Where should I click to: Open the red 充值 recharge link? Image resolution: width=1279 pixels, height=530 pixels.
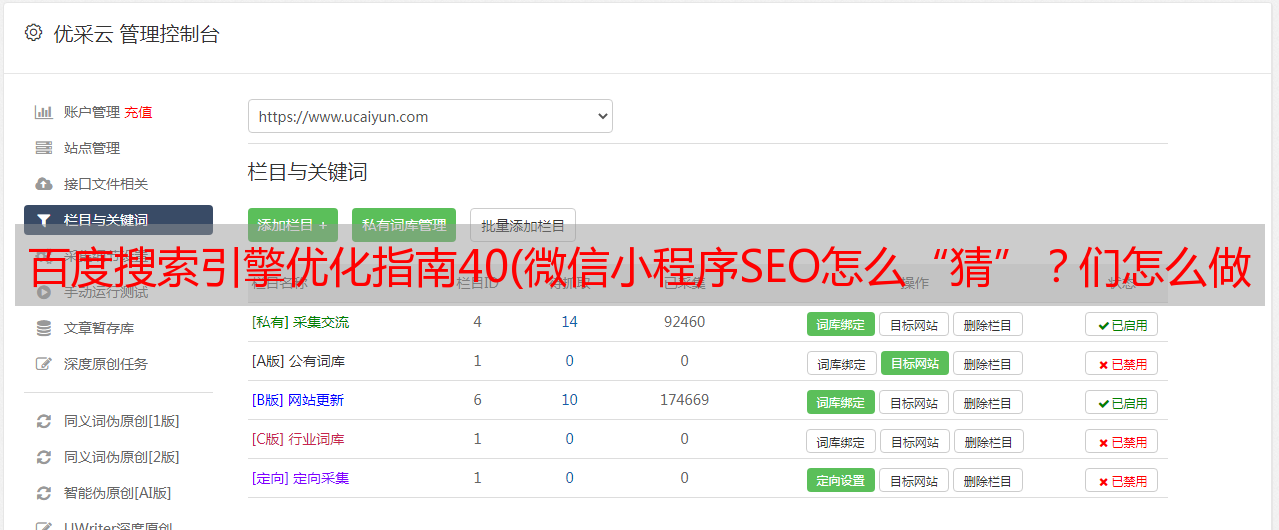click(139, 112)
